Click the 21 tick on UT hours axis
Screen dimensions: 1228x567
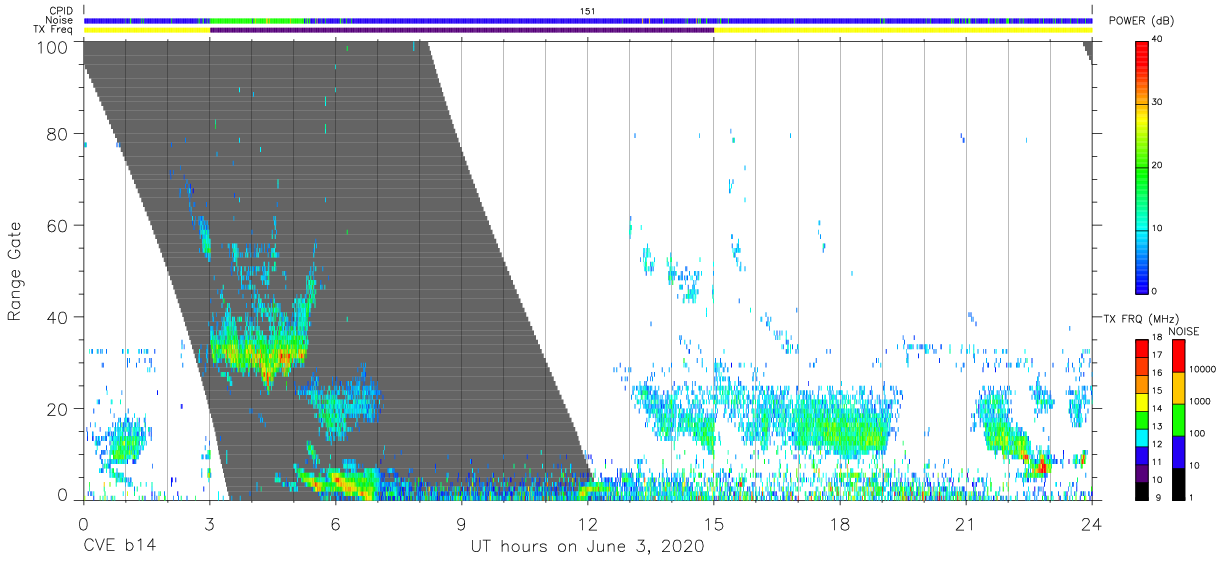coord(966,524)
